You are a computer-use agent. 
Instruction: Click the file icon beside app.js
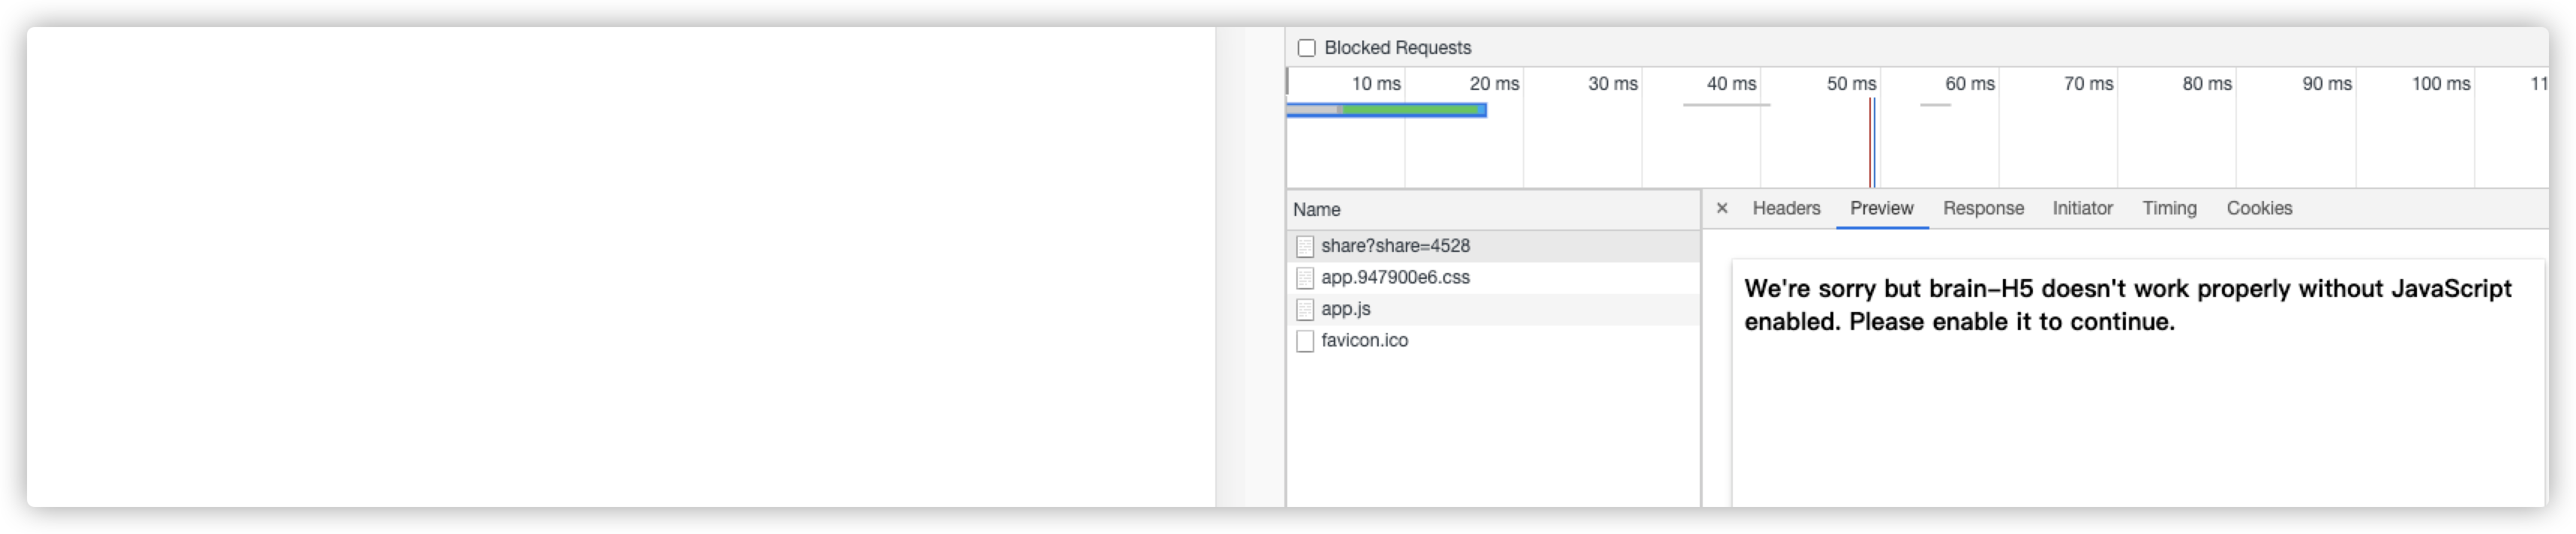(x=1304, y=310)
